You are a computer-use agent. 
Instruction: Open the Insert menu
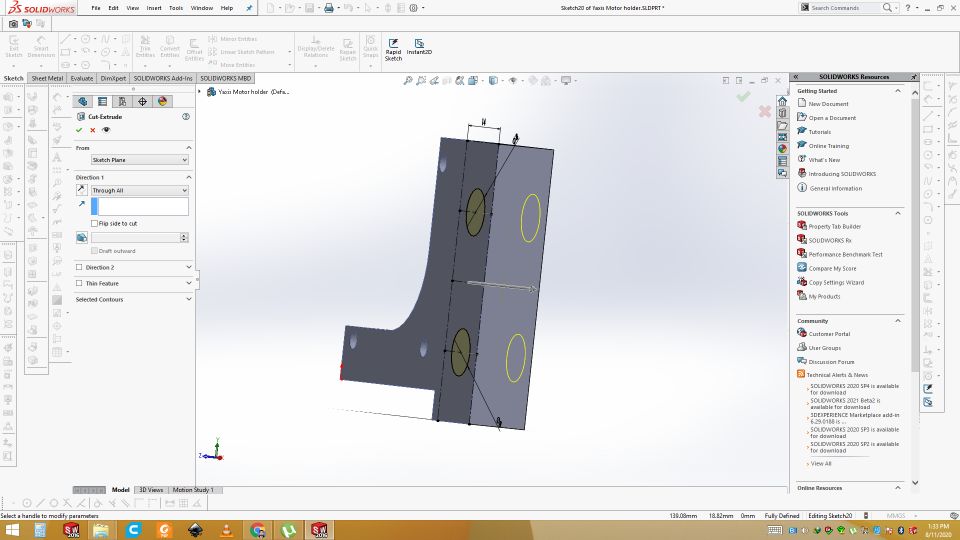coord(154,8)
